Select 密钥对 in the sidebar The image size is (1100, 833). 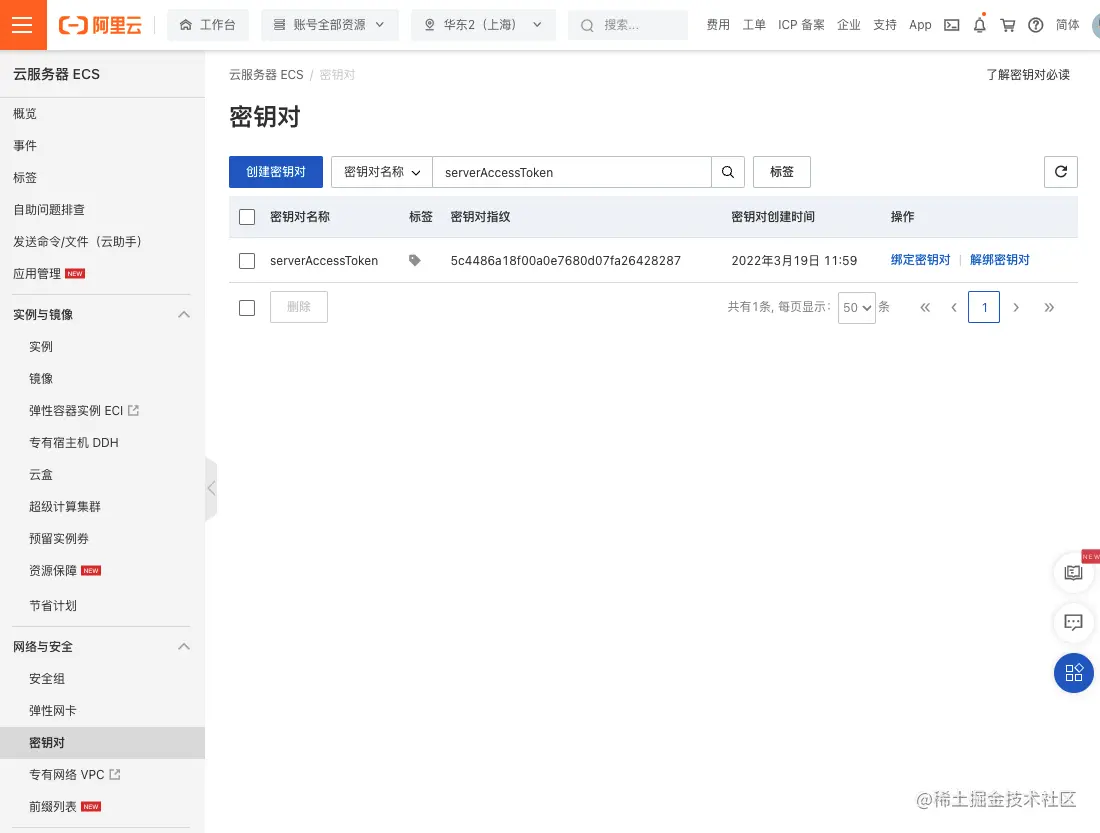(102, 742)
